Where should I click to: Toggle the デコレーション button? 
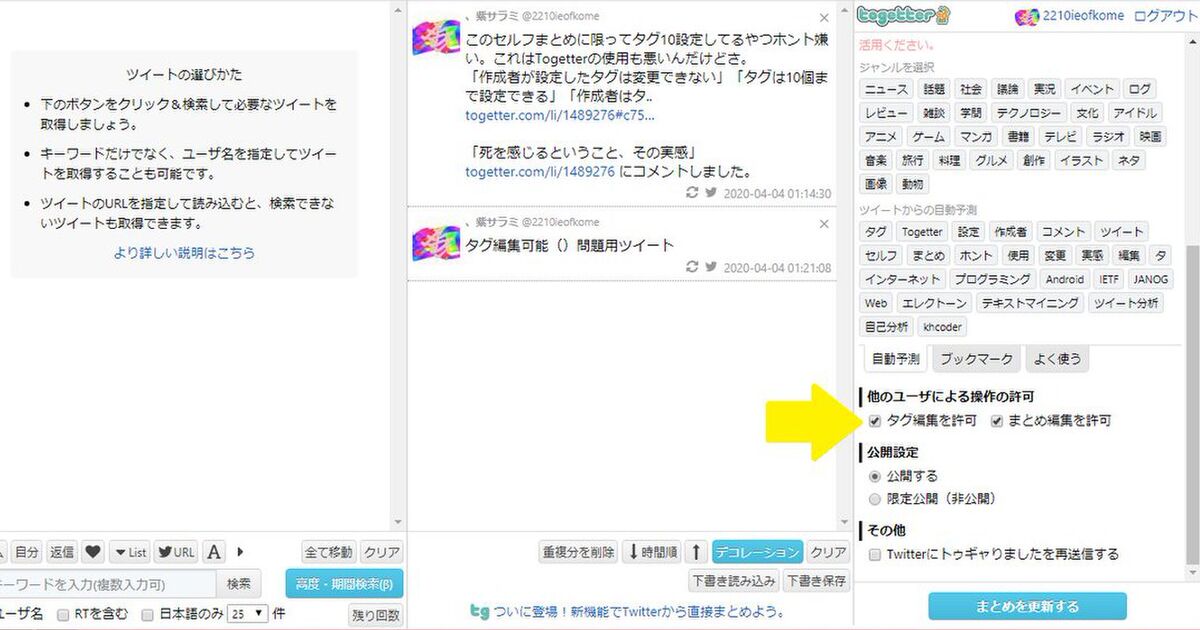coord(757,552)
